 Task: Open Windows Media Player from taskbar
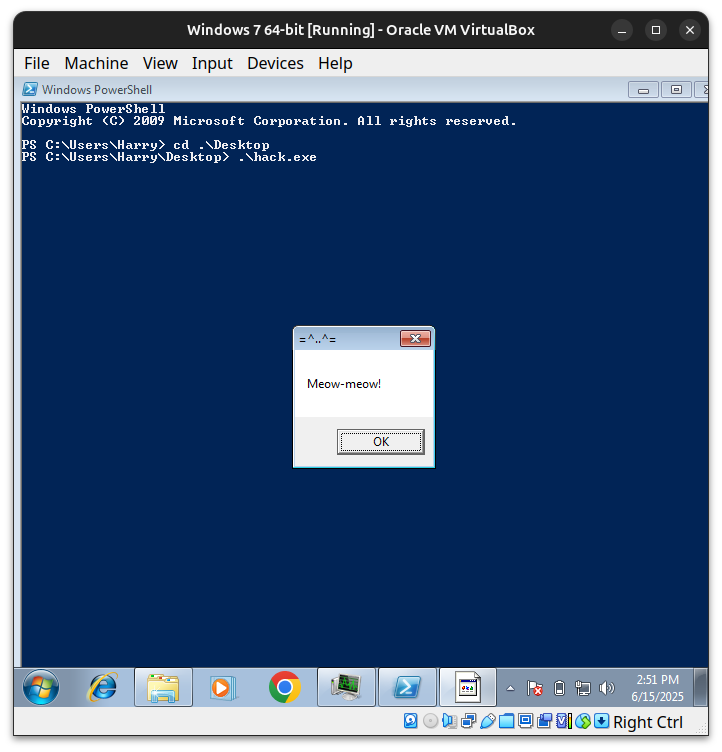(x=222, y=687)
